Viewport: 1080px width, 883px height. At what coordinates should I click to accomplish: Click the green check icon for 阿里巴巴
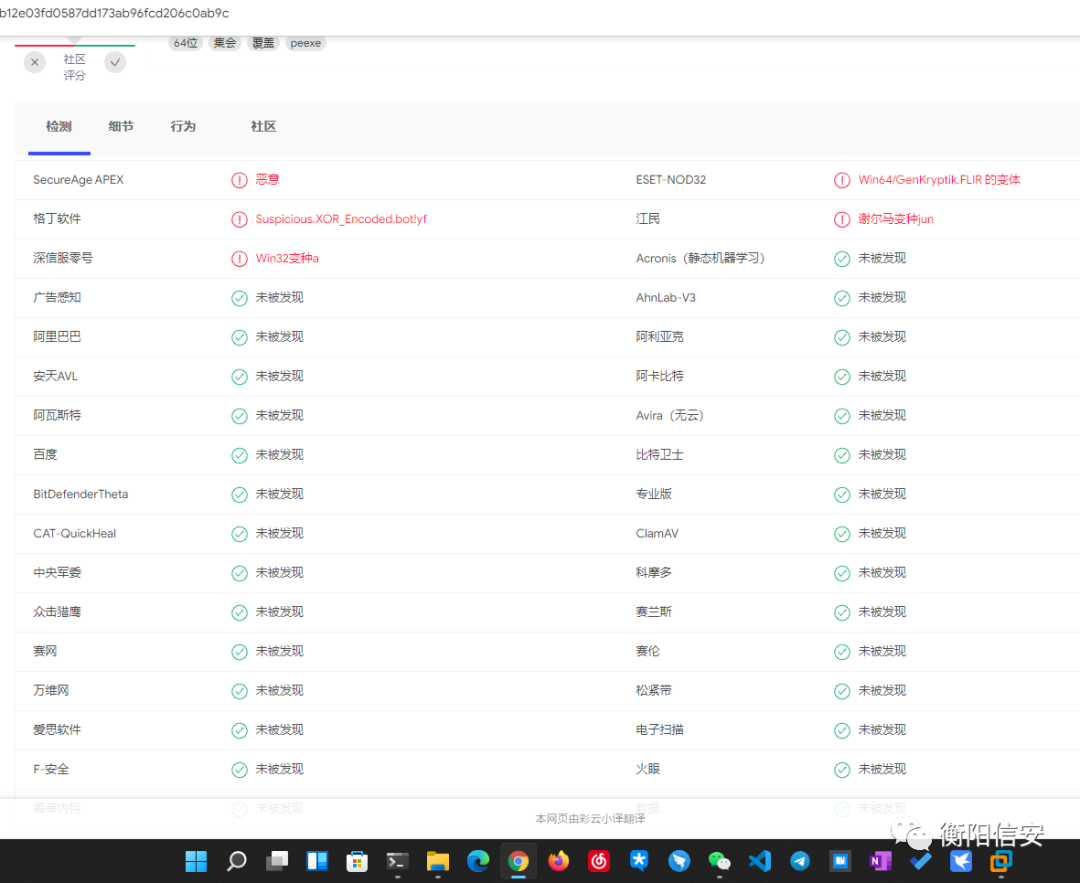239,337
